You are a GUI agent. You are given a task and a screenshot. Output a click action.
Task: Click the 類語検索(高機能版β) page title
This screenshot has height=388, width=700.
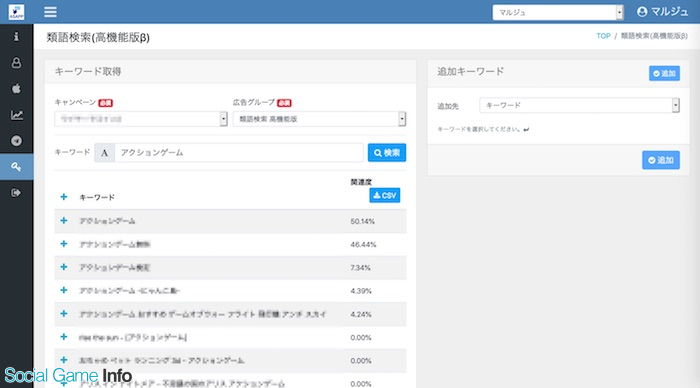(x=98, y=37)
